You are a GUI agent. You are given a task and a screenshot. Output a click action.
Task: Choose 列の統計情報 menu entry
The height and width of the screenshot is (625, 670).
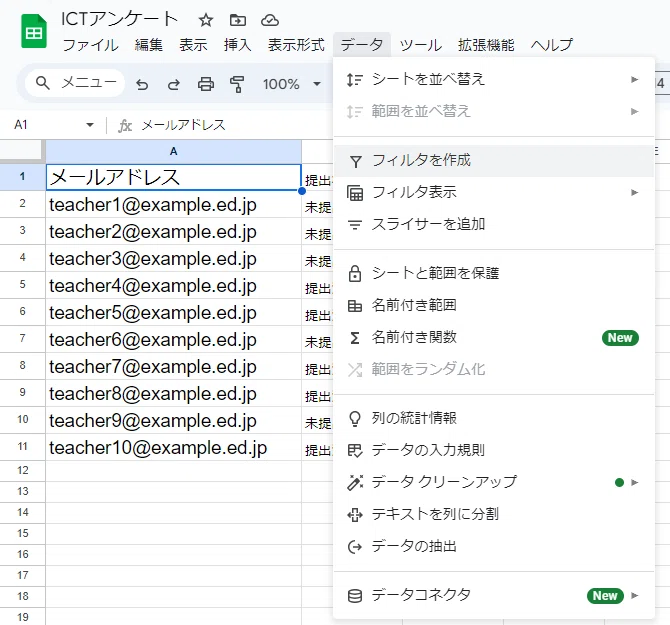coord(494,418)
